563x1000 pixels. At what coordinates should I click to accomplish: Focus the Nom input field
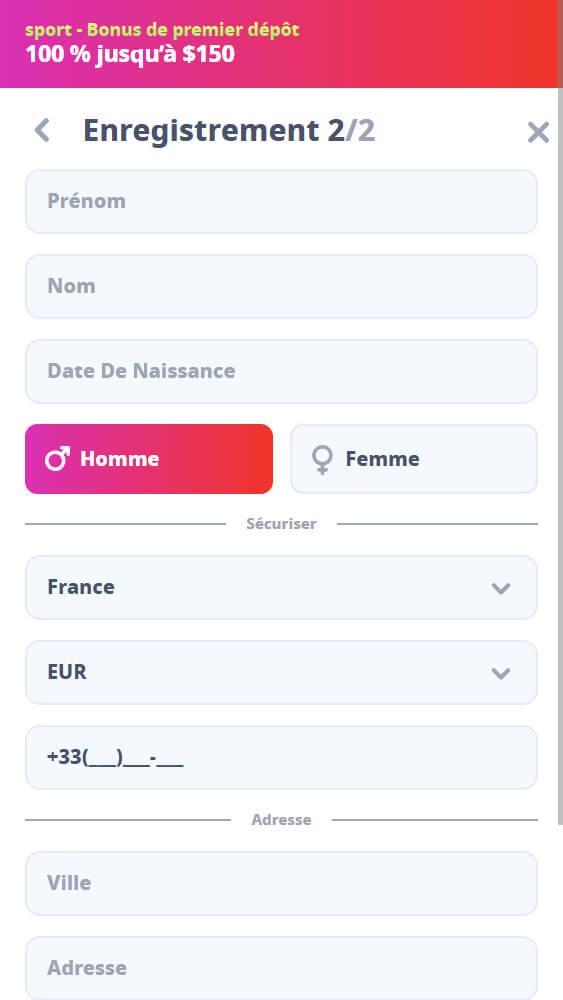tap(281, 286)
